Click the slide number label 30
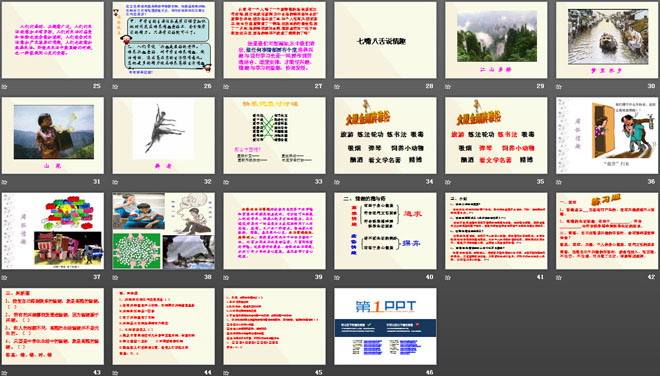 (x=651, y=86)
